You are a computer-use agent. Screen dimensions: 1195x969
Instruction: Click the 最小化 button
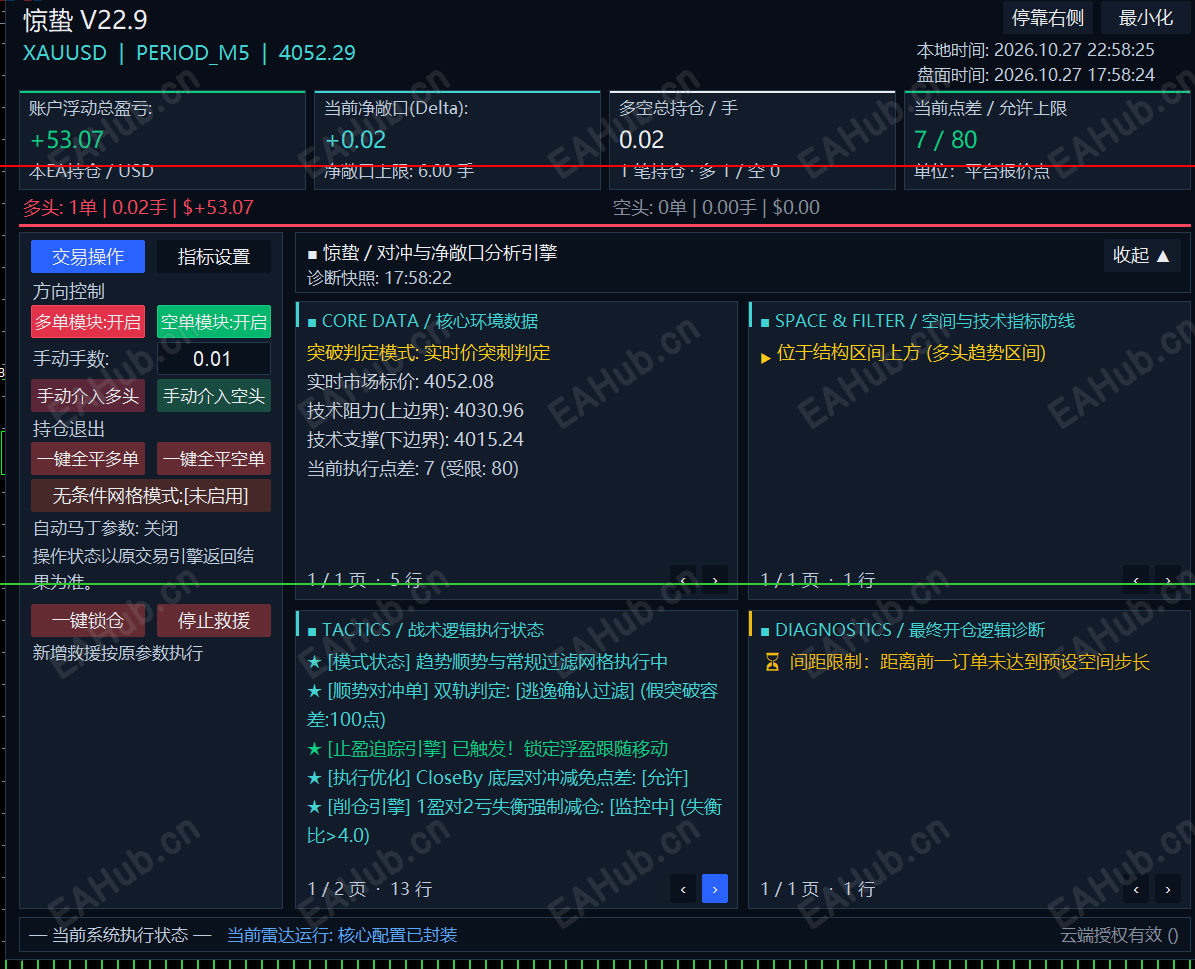[1145, 18]
